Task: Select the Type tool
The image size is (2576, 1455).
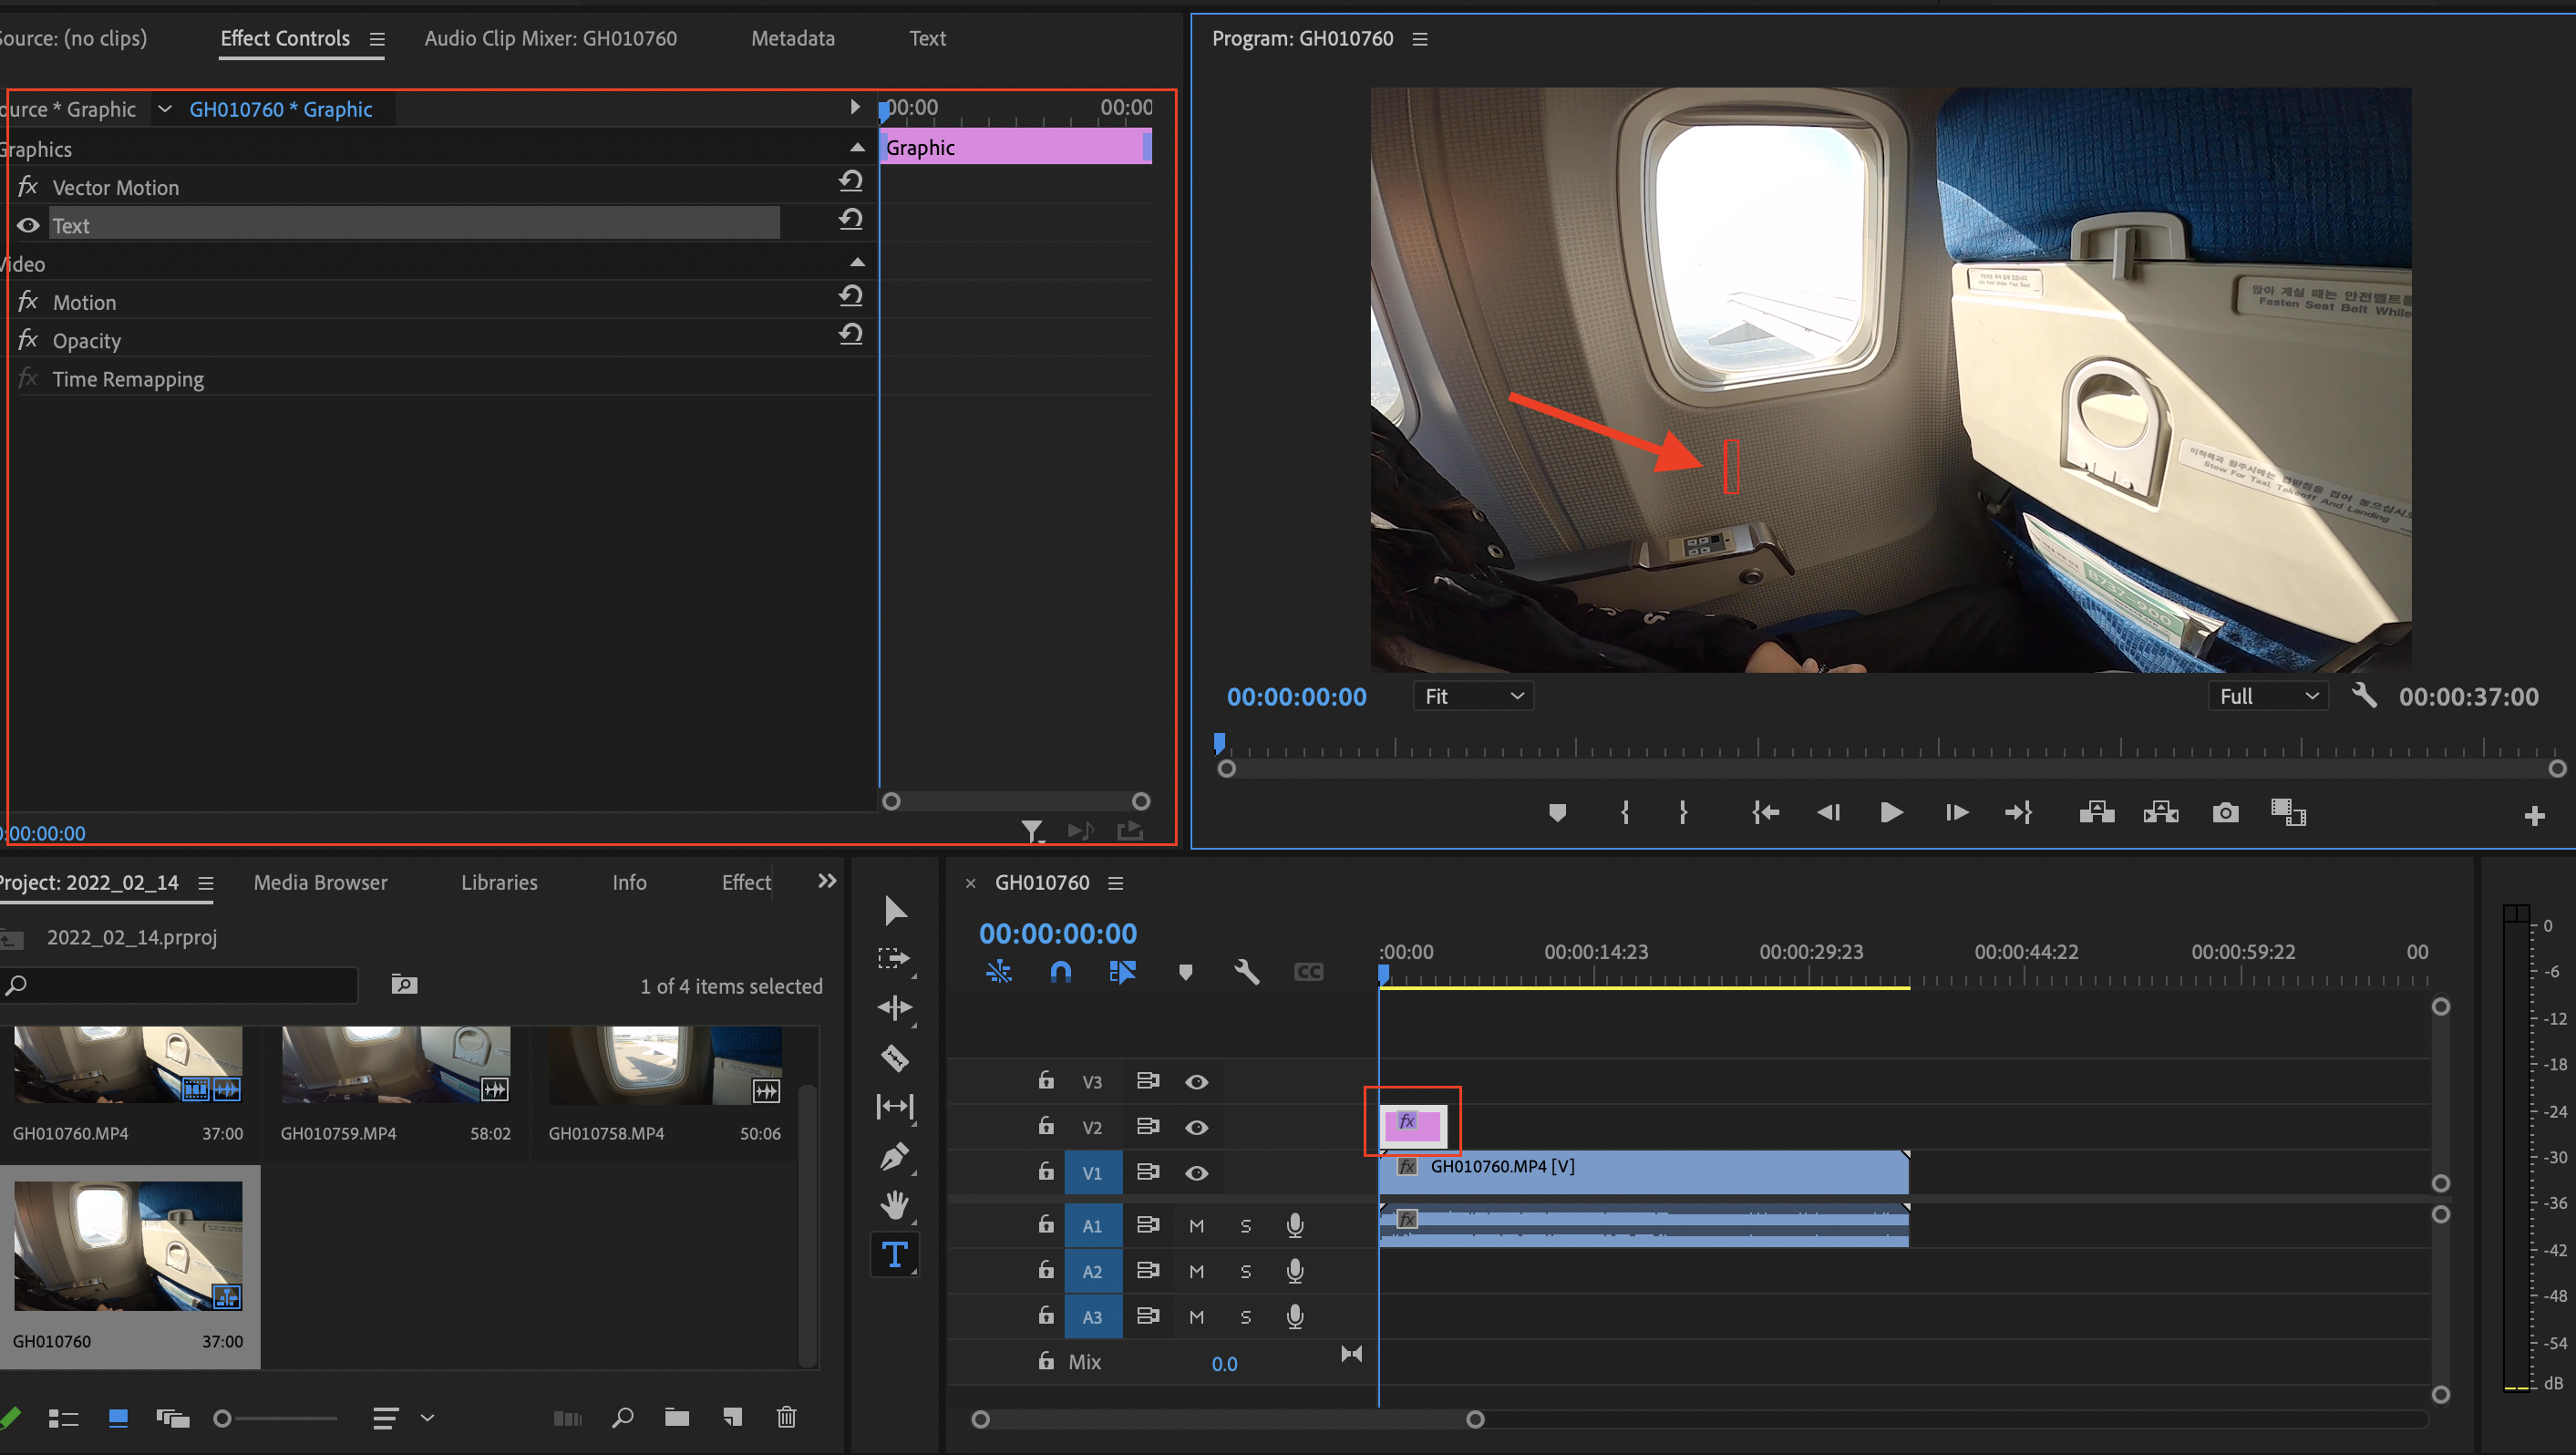Action: point(895,1254)
